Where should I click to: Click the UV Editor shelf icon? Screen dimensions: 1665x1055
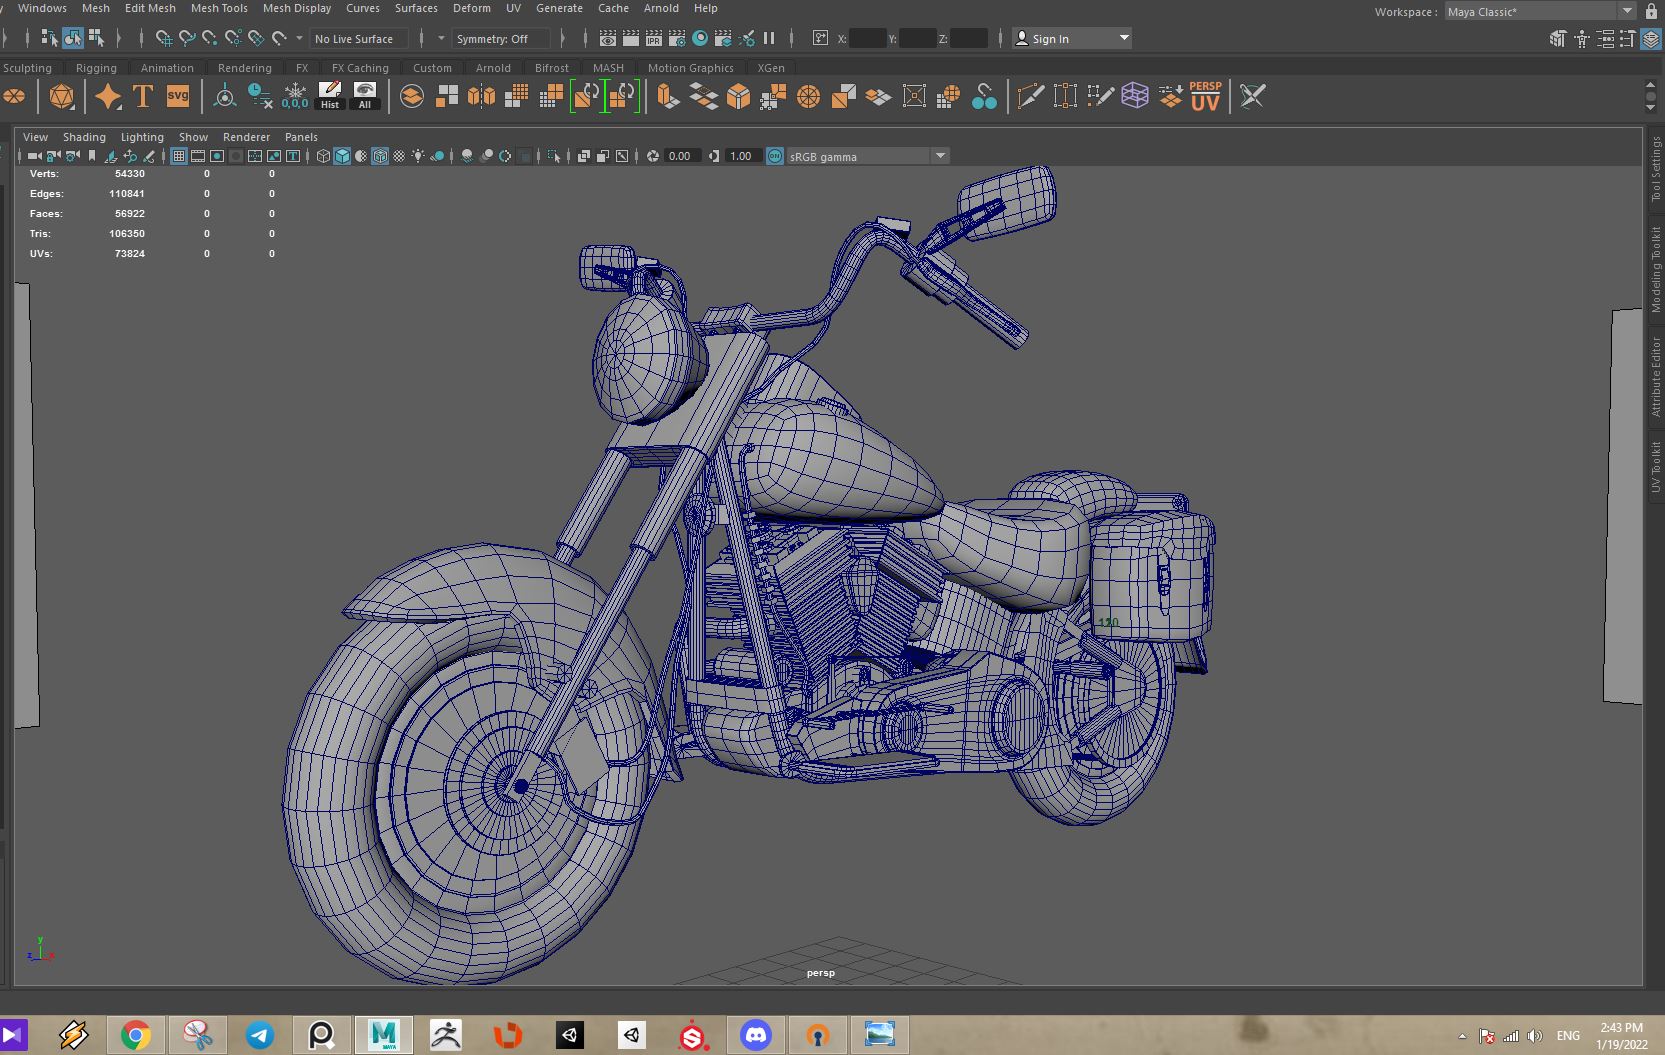tap(1205, 96)
